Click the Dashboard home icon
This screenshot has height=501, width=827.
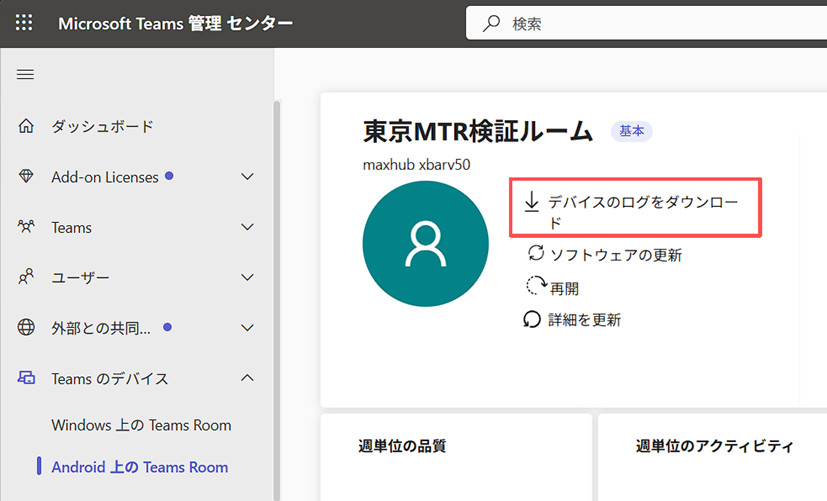tap(27, 127)
